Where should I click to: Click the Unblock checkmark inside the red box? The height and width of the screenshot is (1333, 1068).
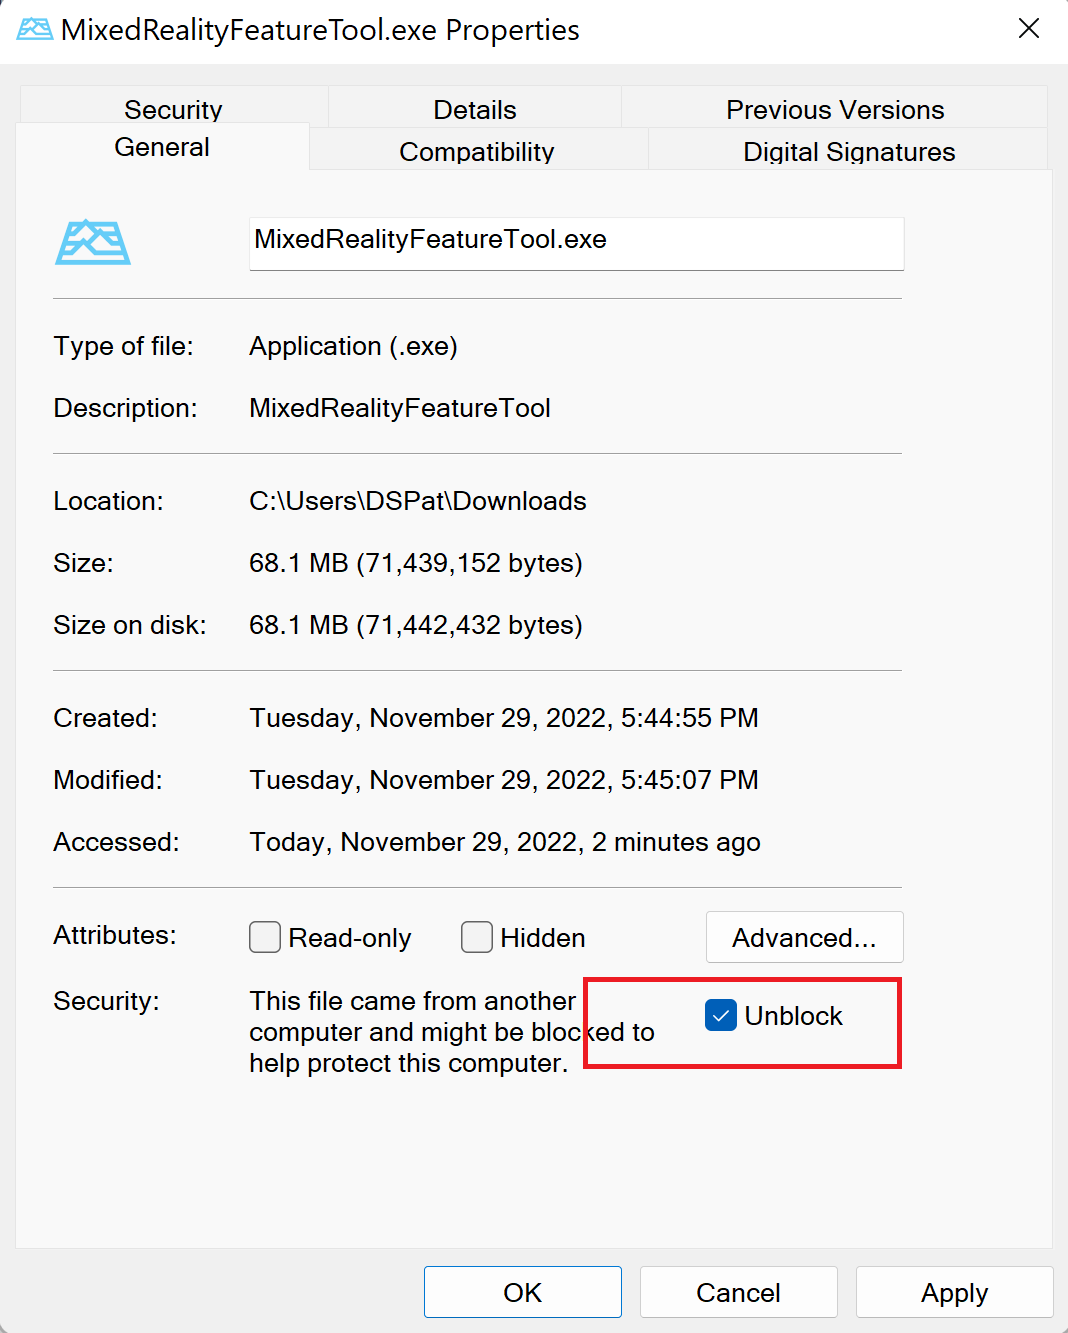click(x=720, y=1015)
